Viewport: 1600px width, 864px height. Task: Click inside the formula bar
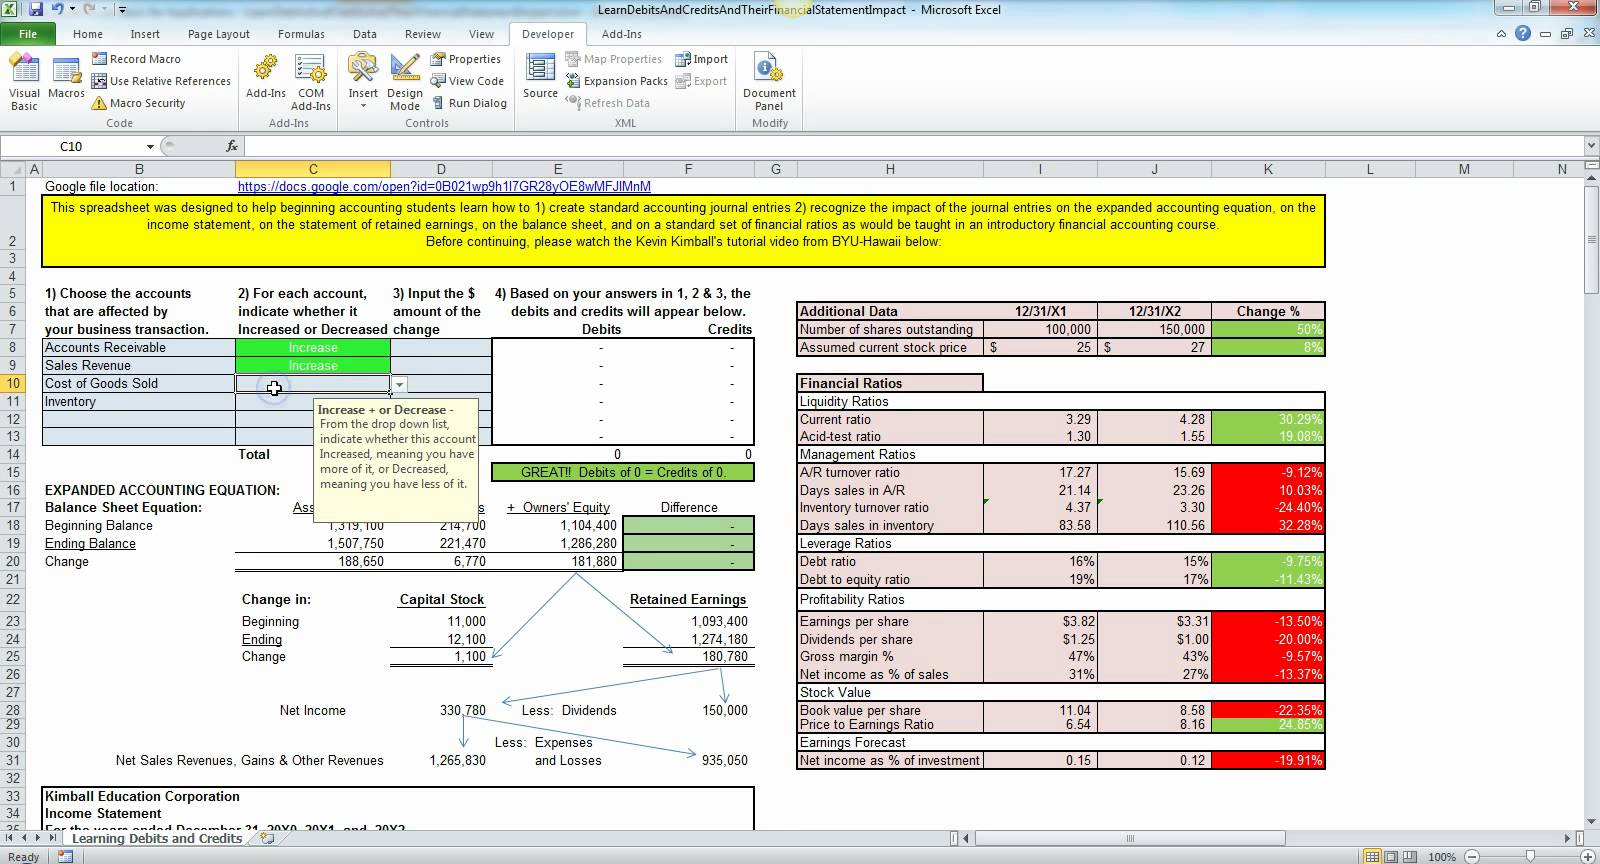point(900,146)
